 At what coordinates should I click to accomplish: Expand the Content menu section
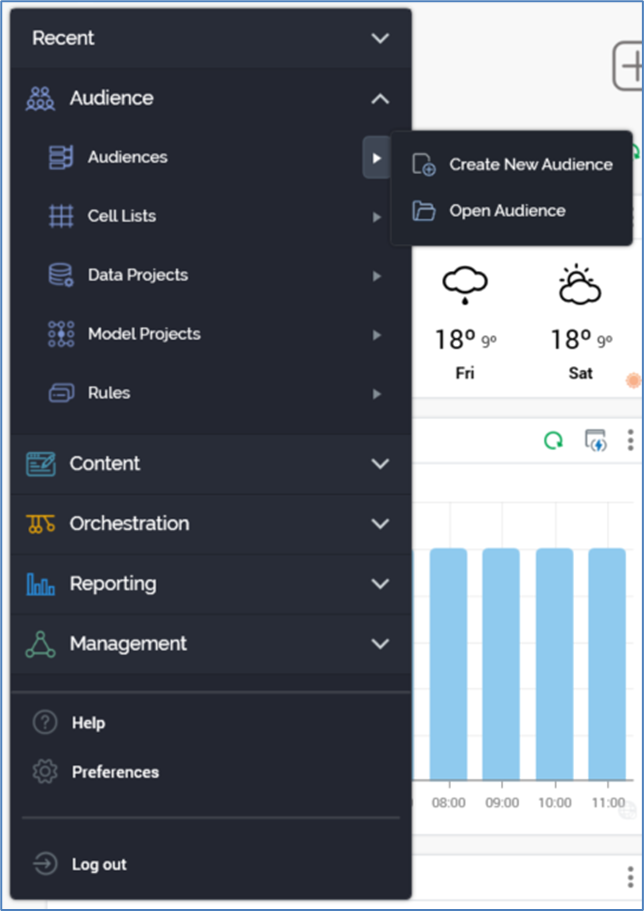[380, 464]
